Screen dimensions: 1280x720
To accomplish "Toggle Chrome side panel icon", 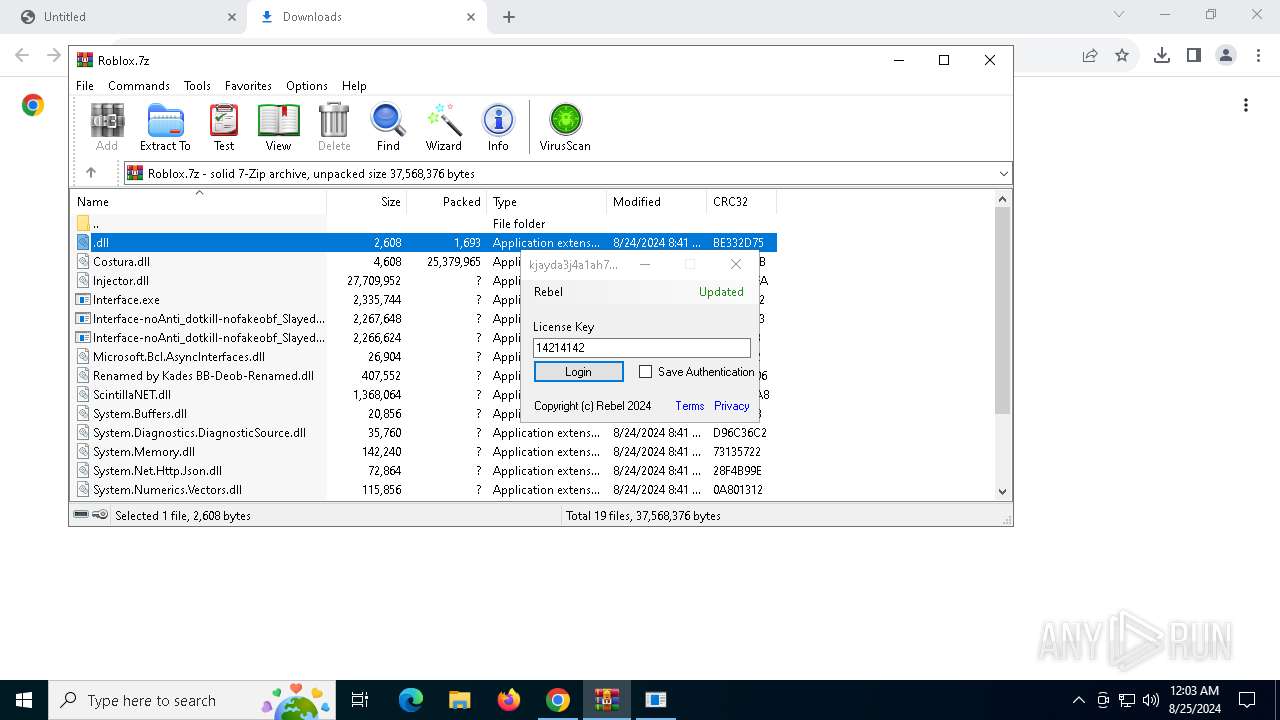I will [x=1194, y=55].
